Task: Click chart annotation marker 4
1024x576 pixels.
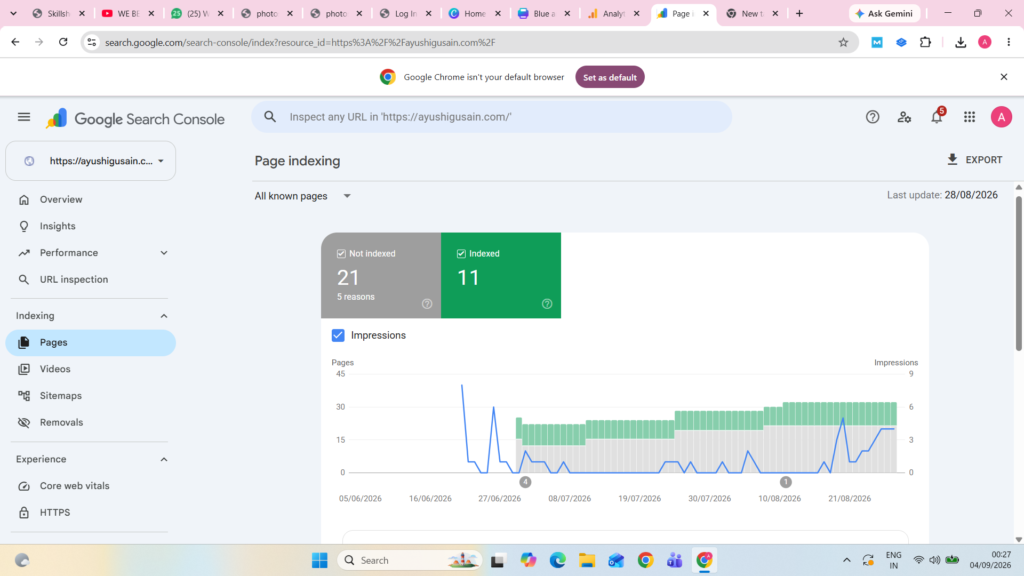Action: tap(525, 482)
